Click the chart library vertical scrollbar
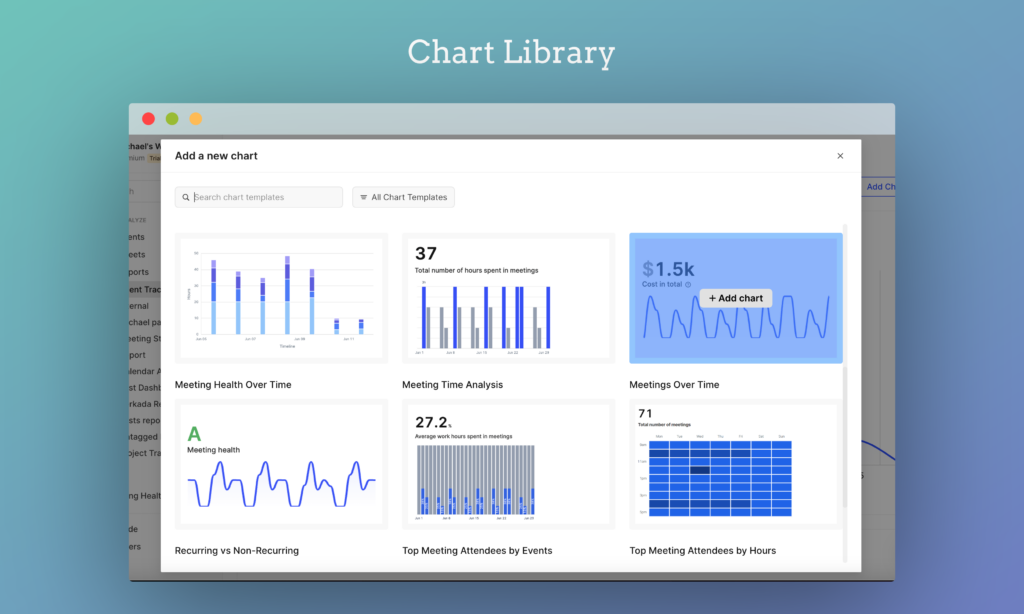 pyautogui.click(x=845, y=436)
